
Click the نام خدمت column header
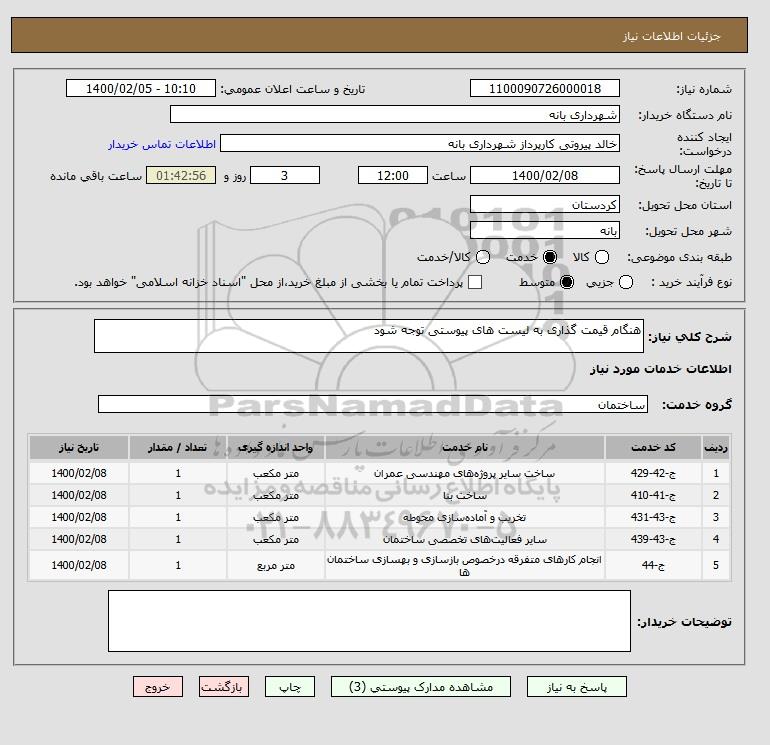pos(465,447)
